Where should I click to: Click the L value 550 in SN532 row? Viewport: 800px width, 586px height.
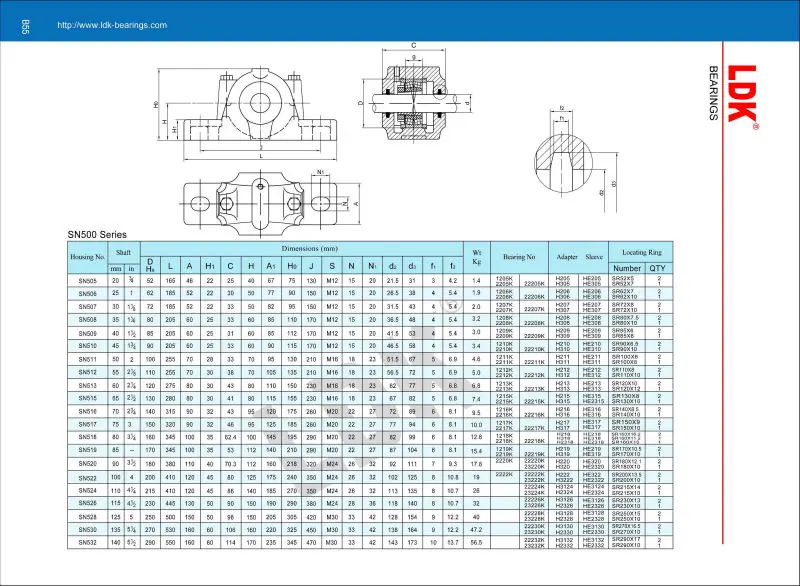pyautogui.click(x=170, y=543)
